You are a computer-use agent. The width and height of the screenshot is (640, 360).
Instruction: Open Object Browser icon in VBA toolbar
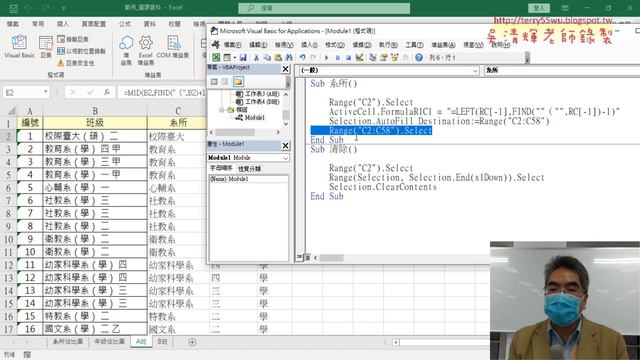pos(395,58)
